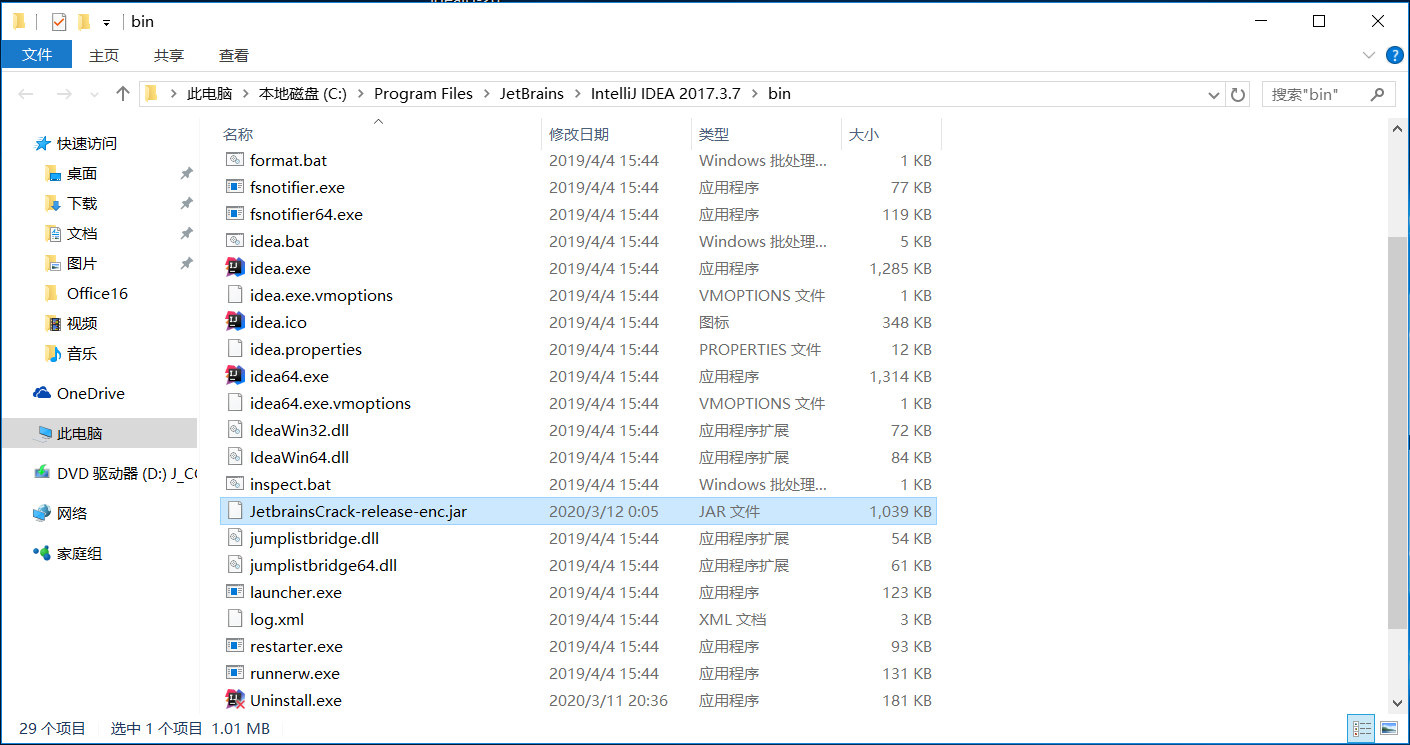Open the 查看 View ribbon tab
The width and height of the screenshot is (1410, 745).
(234, 55)
